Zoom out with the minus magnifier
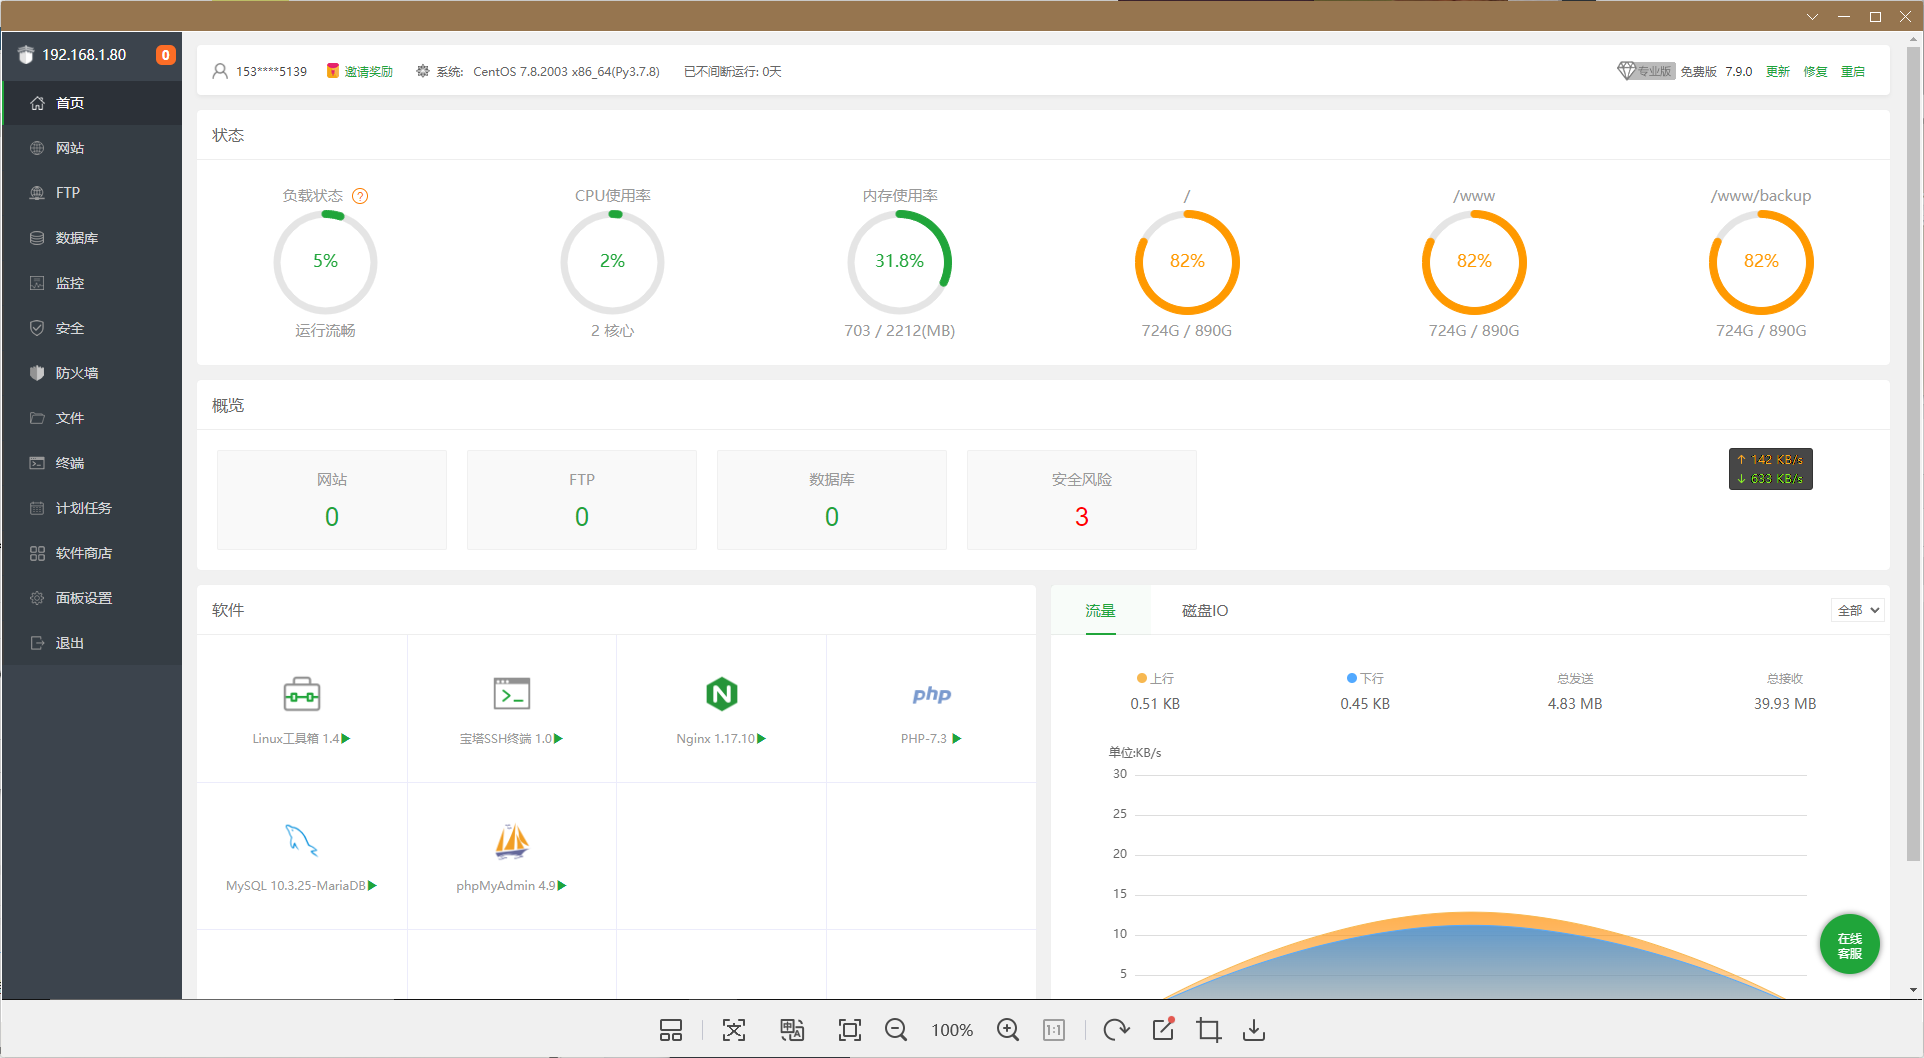Viewport: 1924px width, 1058px height. pyautogui.click(x=896, y=1030)
